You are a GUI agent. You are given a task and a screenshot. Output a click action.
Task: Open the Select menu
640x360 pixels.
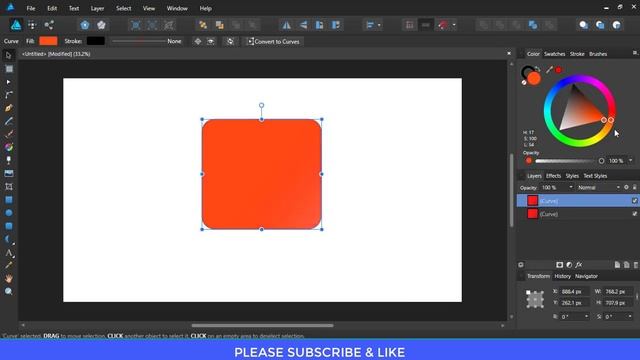click(123, 8)
